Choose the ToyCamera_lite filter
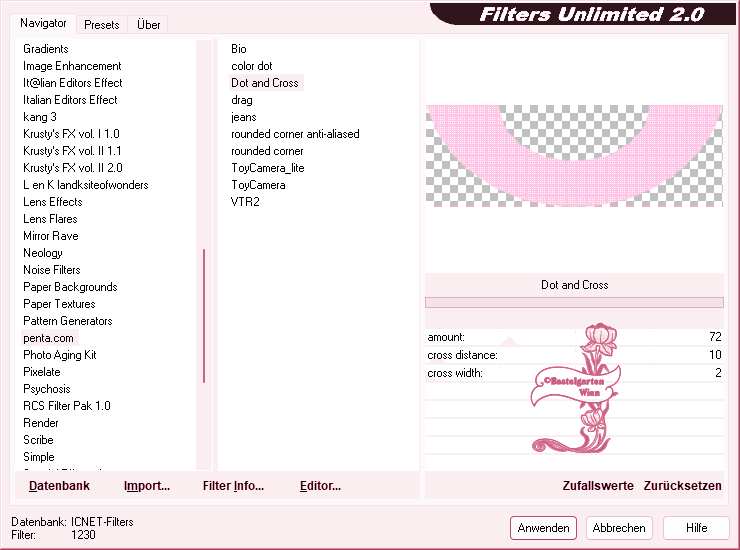This screenshot has height=550, width=740. [x=268, y=168]
